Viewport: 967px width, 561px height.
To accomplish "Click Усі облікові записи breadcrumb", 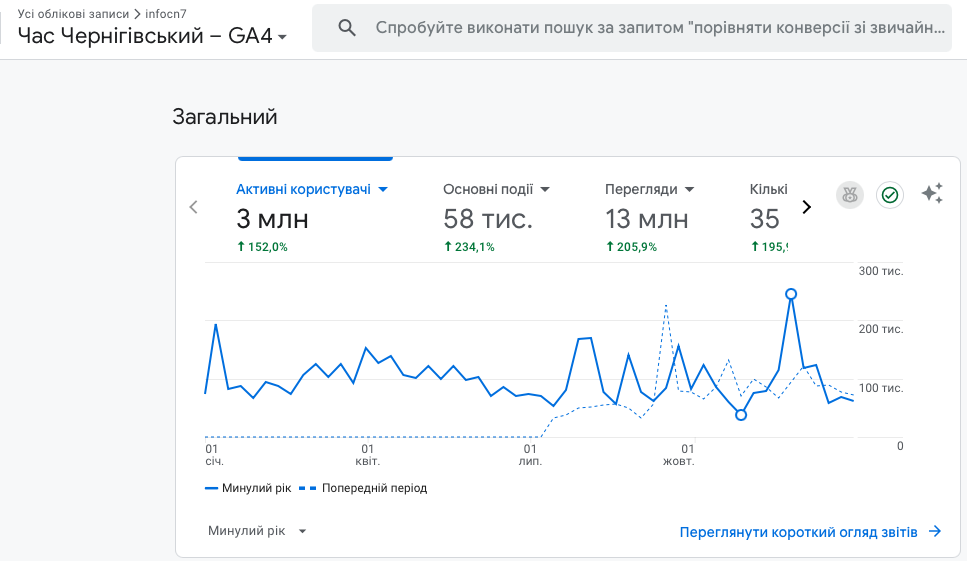I will (73, 14).
